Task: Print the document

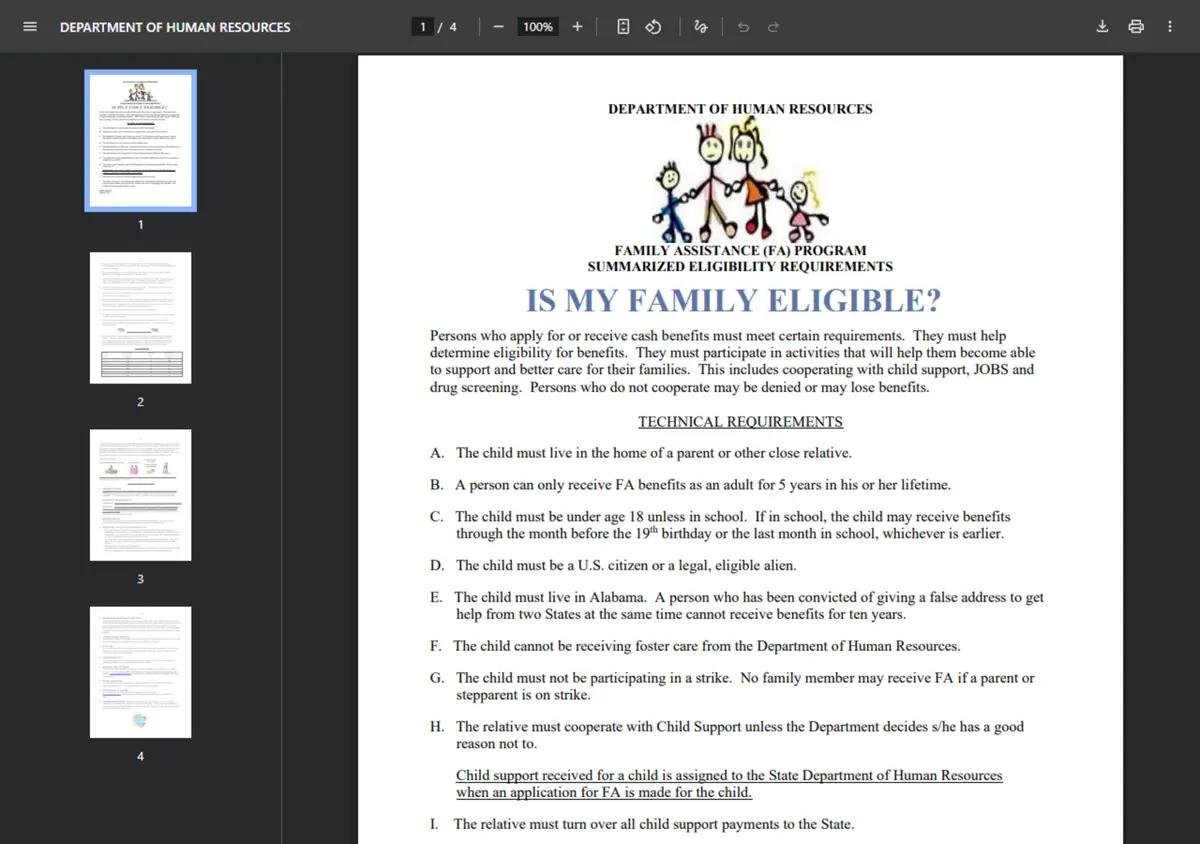Action: pyautogui.click(x=1136, y=27)
